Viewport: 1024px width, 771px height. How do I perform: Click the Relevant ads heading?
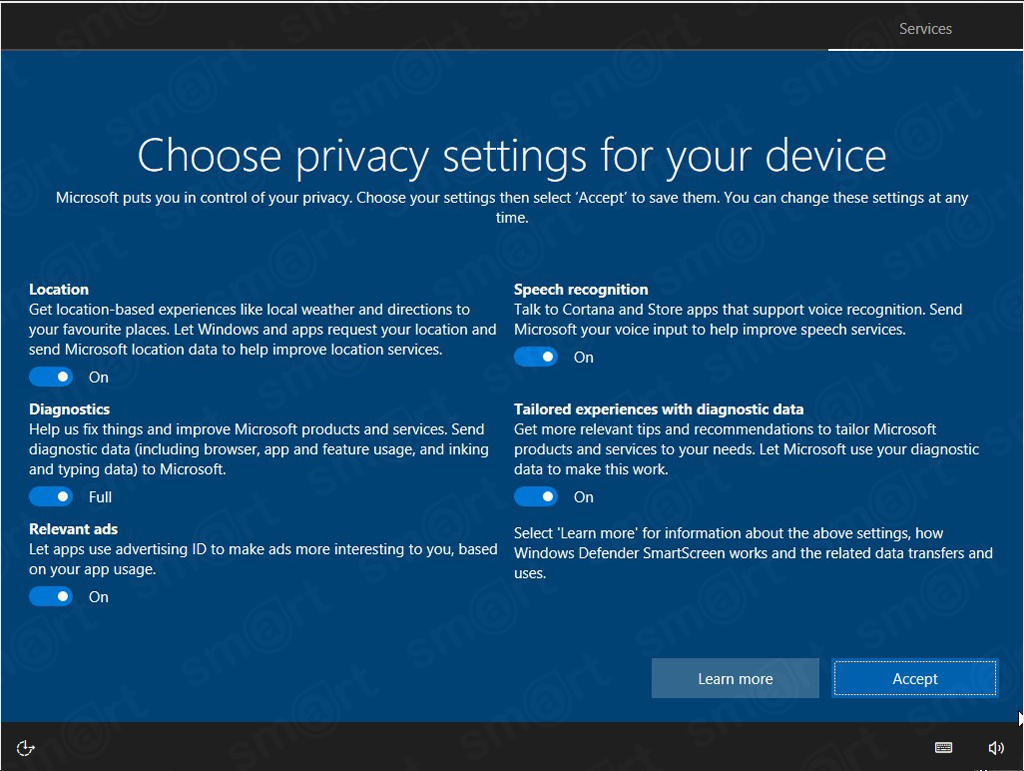click(73, 529)
